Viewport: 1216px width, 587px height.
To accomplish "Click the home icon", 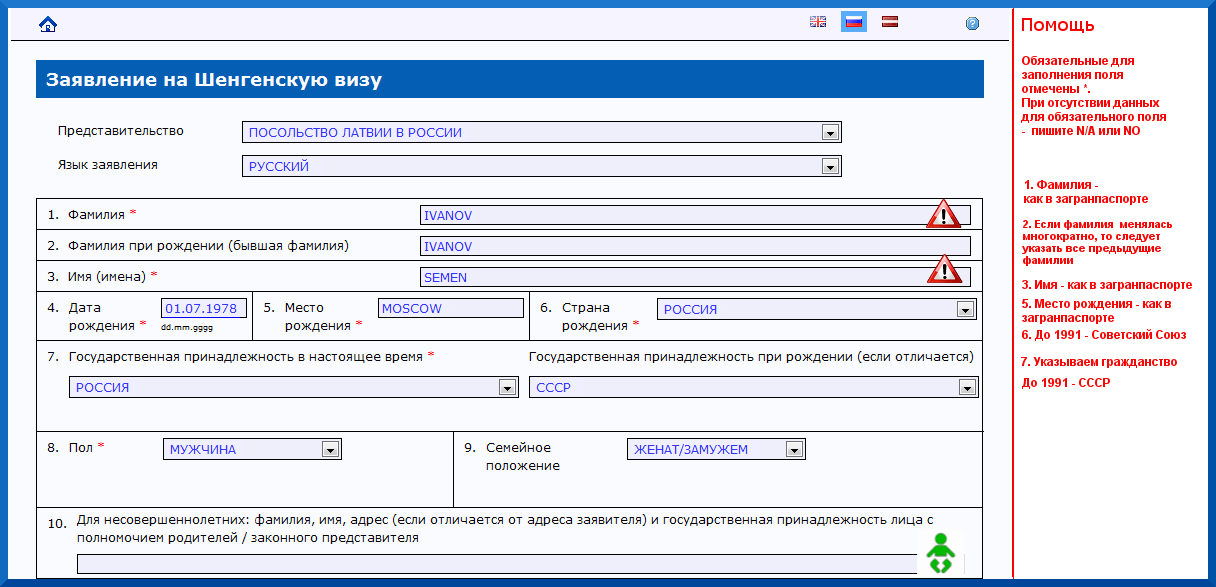I will [x=47, y=24].
